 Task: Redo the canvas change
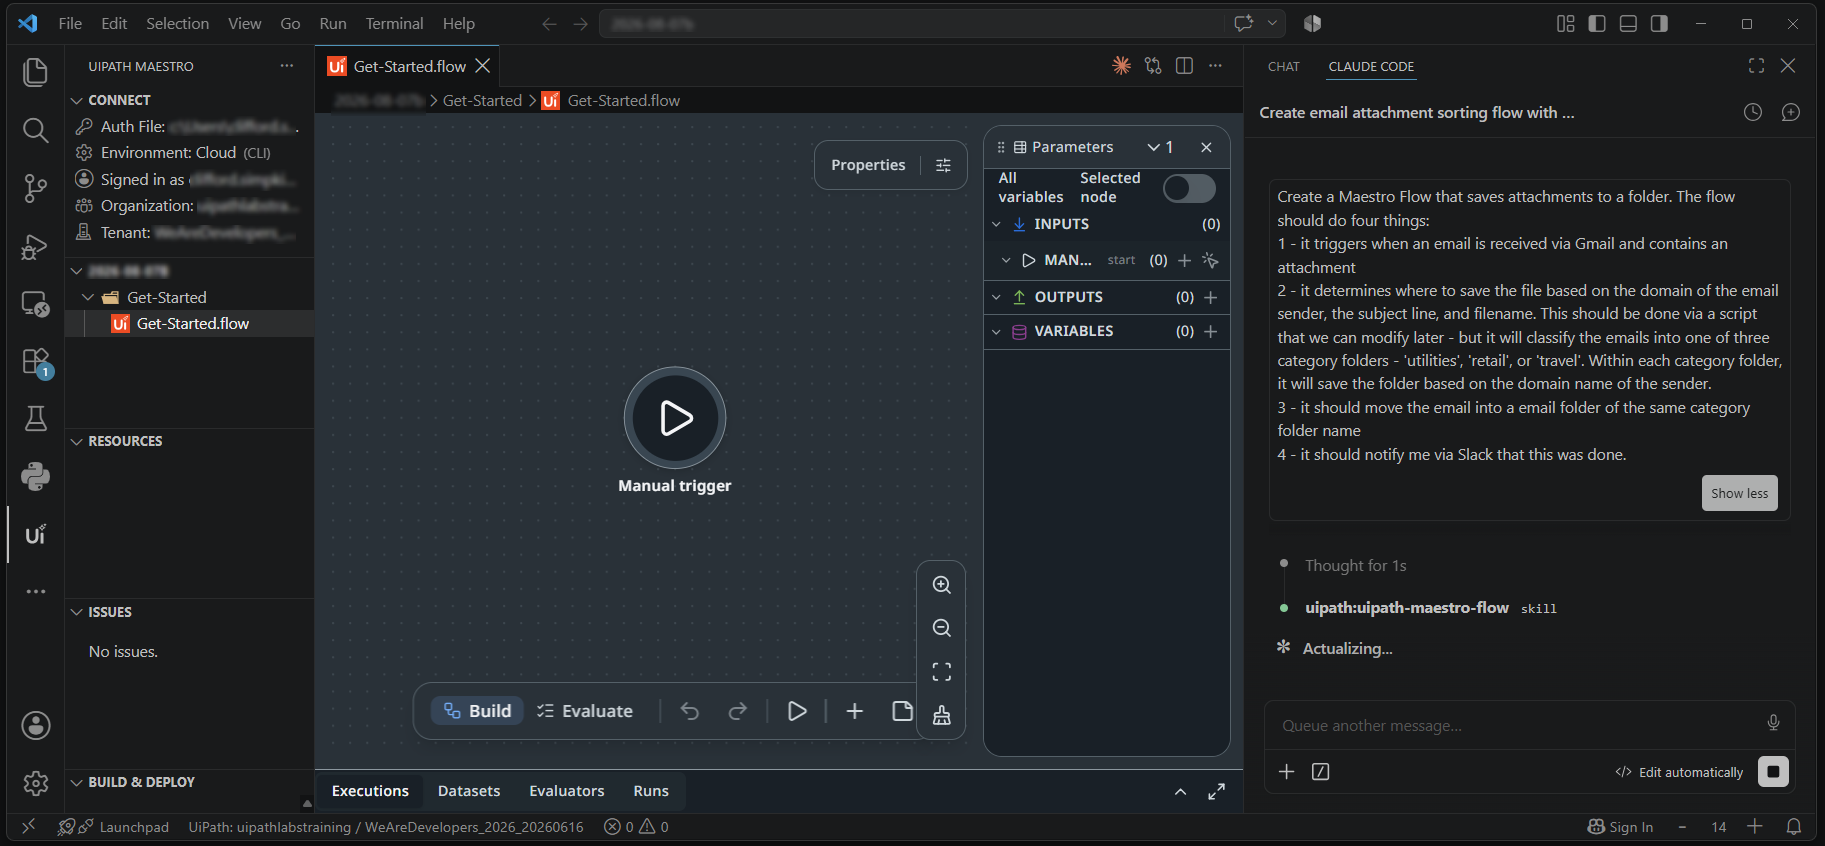(x=737, y=711)
